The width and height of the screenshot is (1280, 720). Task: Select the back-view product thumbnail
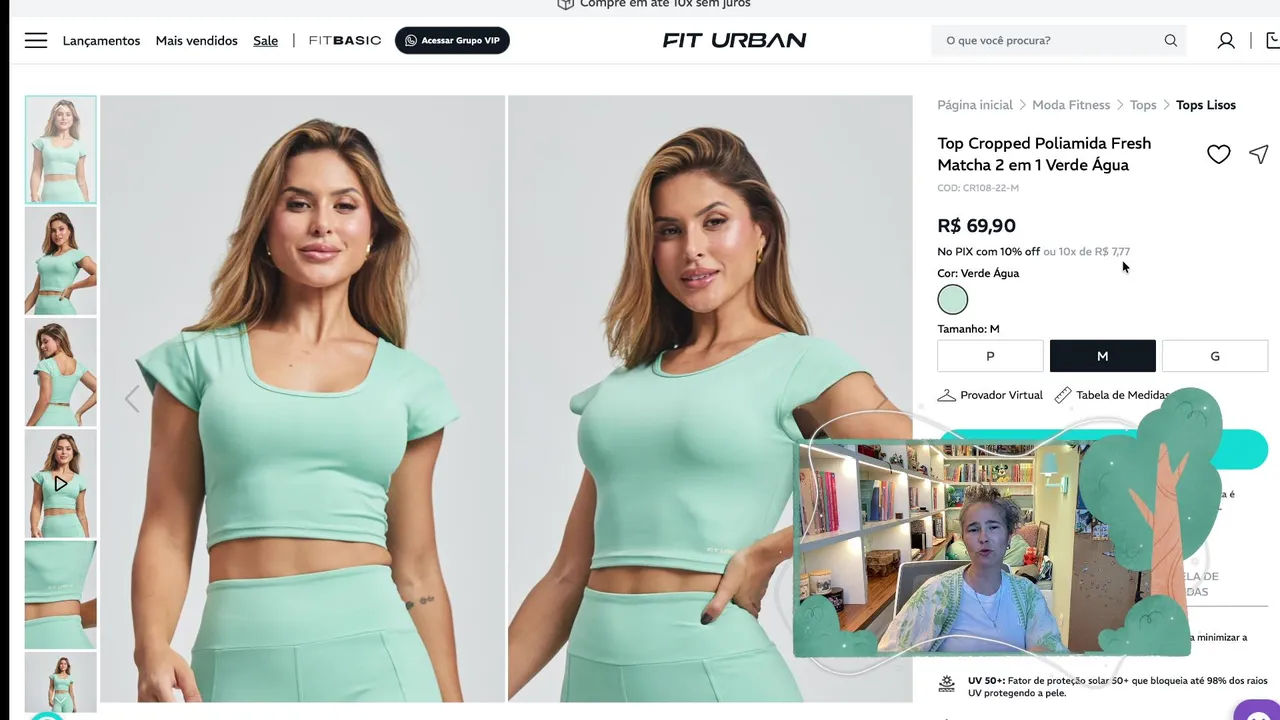[x=61, y=372]
